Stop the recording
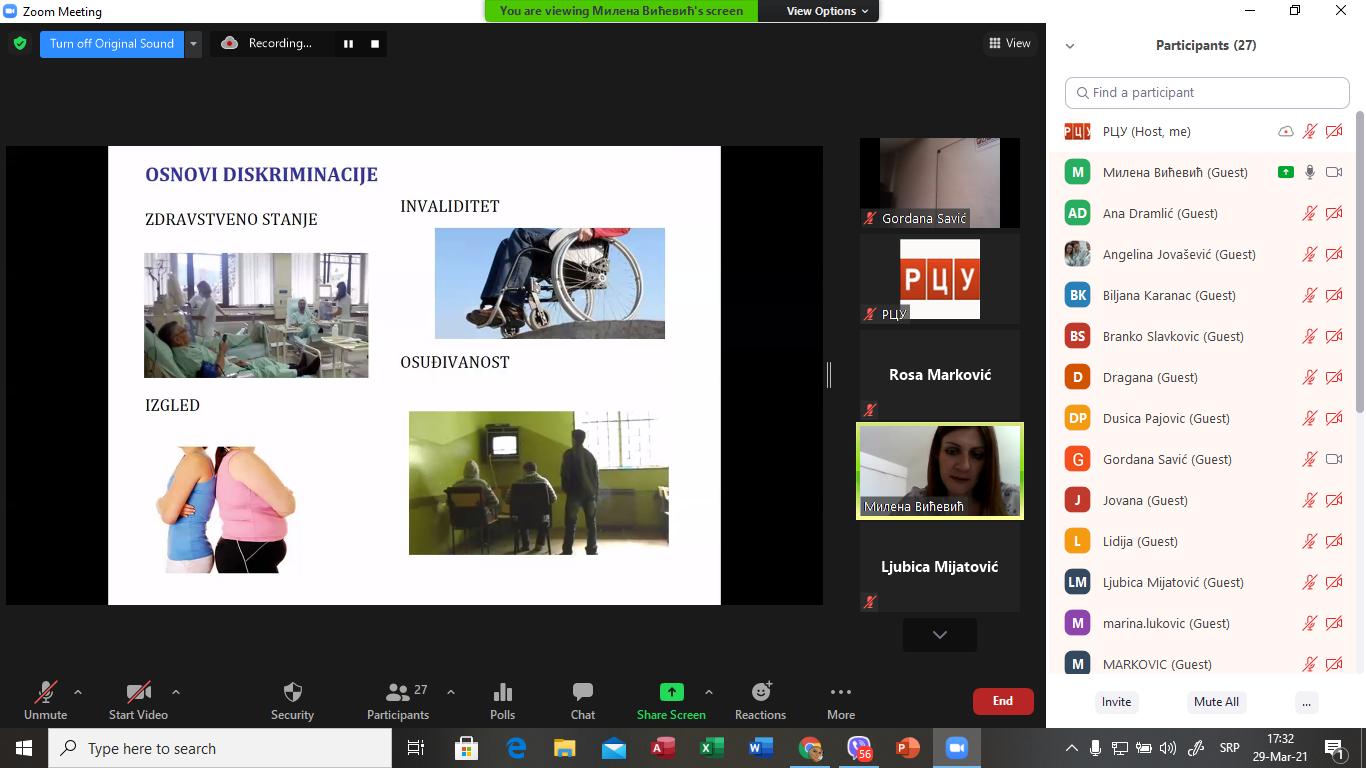 tap(375, 44)
